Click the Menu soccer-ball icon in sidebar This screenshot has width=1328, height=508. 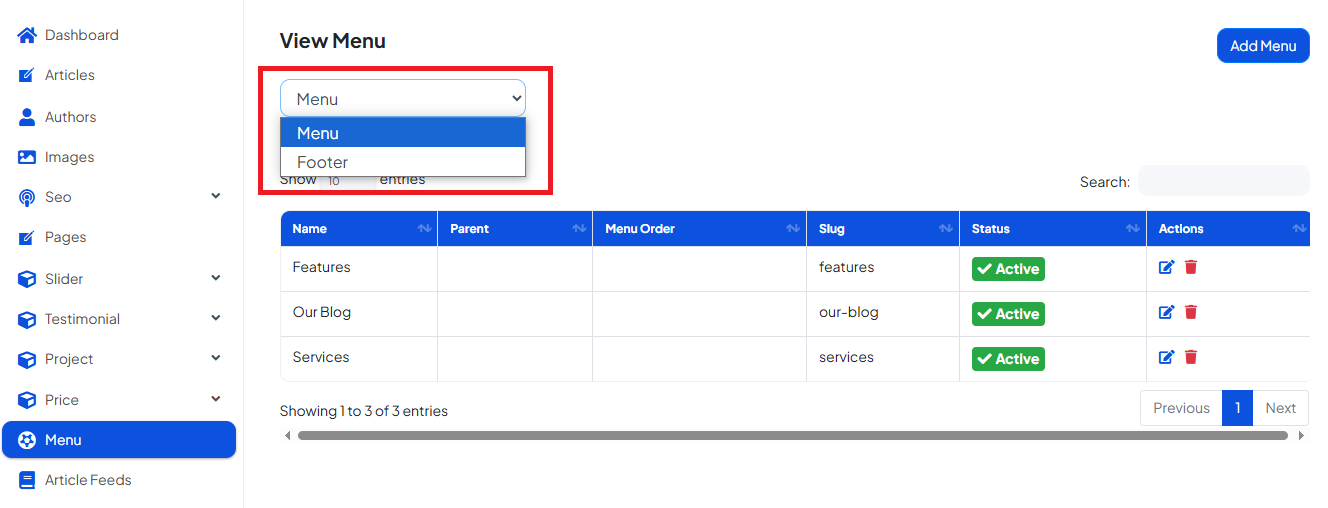tap(27, 440)
